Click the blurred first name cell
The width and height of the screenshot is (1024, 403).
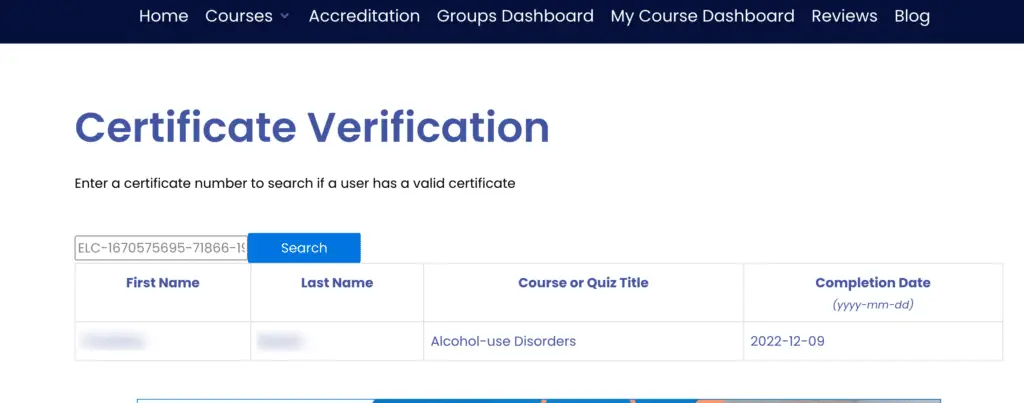(163, 341)
